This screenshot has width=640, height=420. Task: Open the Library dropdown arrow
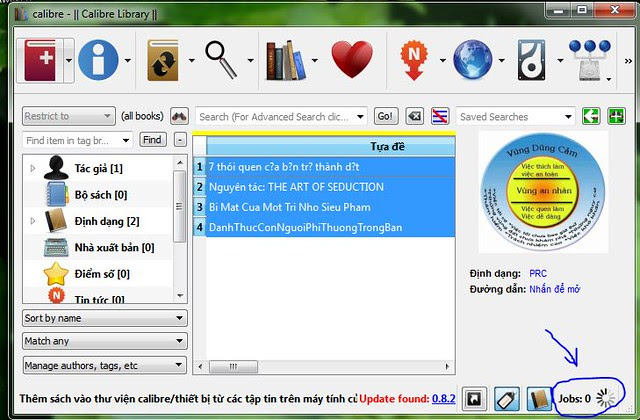pyautogui.click(x=315, y=60)
